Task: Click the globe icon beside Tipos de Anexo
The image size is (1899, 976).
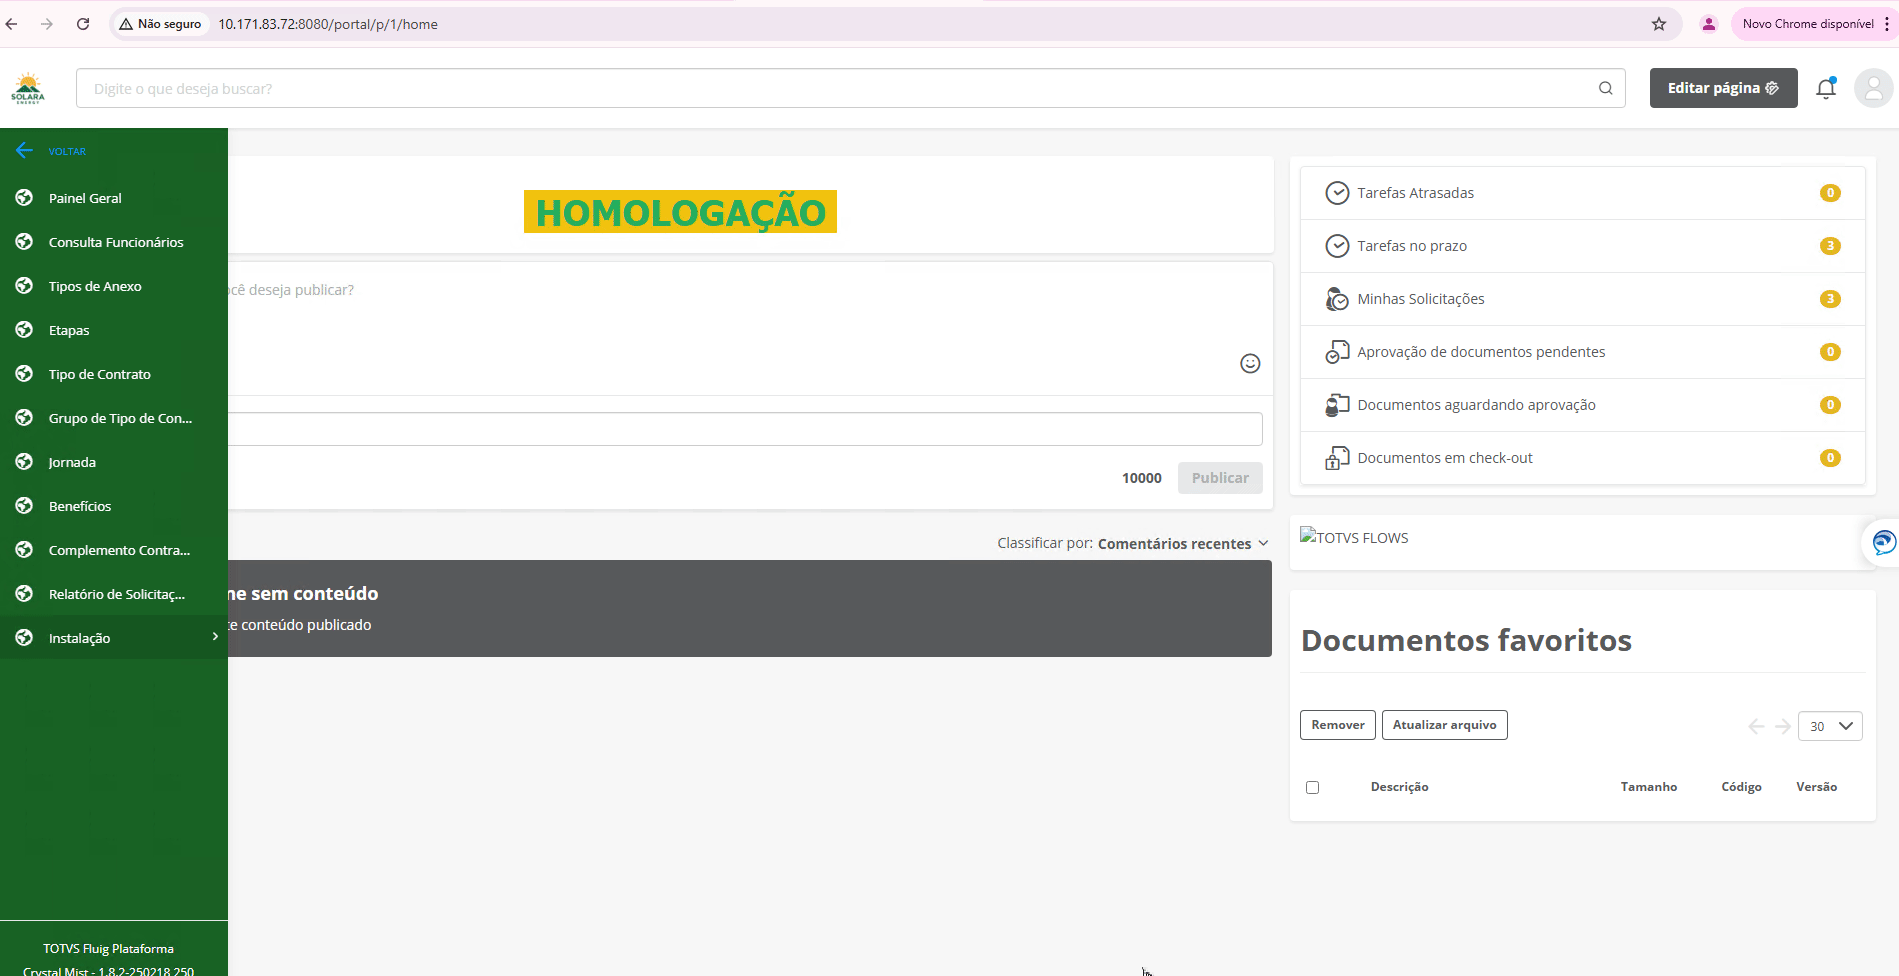Action: pos(24,286)
